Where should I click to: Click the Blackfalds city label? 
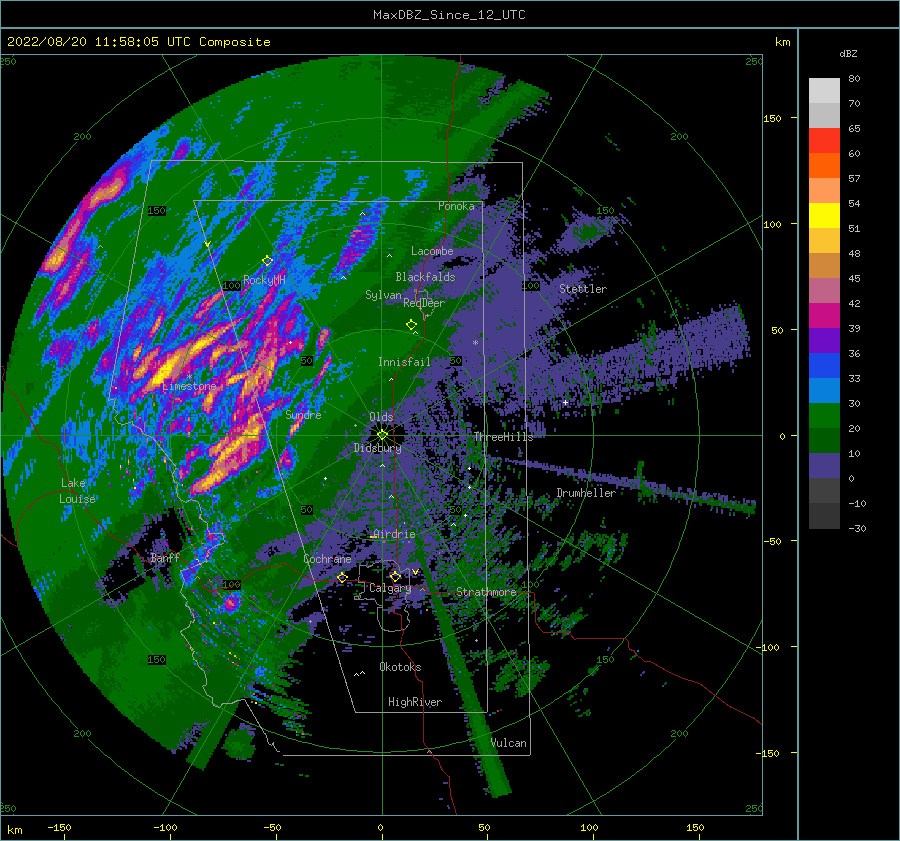coord(425,277)
